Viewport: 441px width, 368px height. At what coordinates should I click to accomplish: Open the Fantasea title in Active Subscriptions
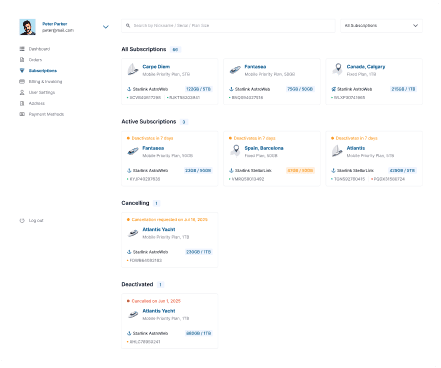click(153, 148)
